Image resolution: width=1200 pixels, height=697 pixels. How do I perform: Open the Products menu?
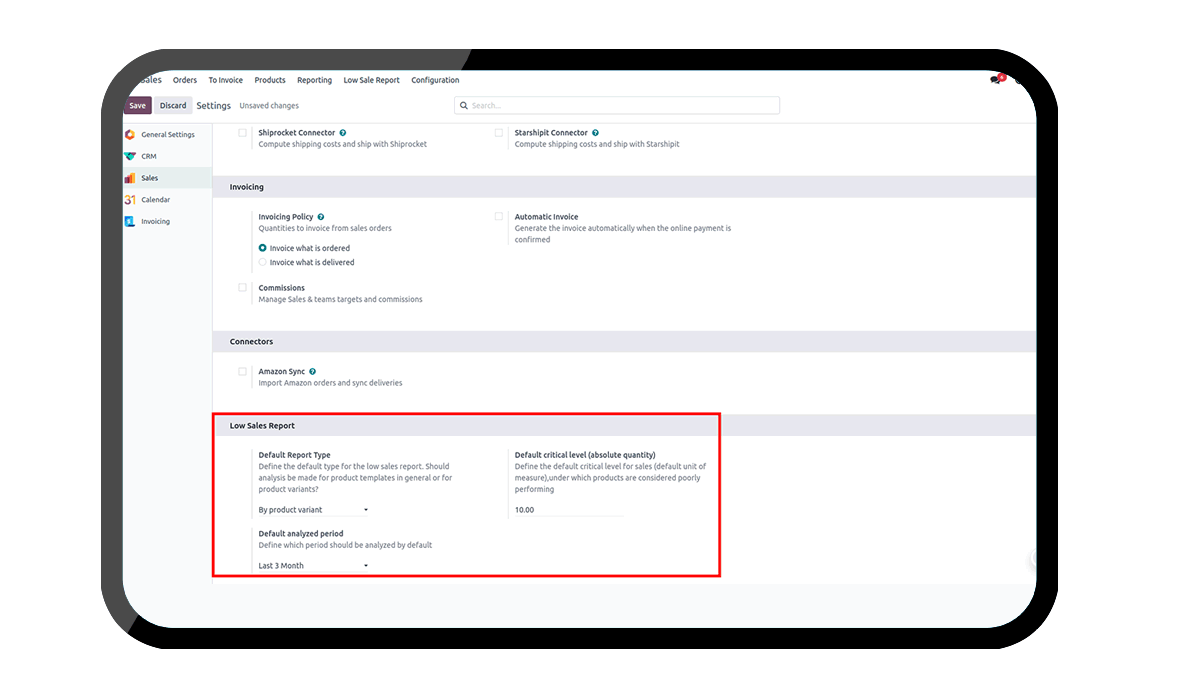click(270, 80)
